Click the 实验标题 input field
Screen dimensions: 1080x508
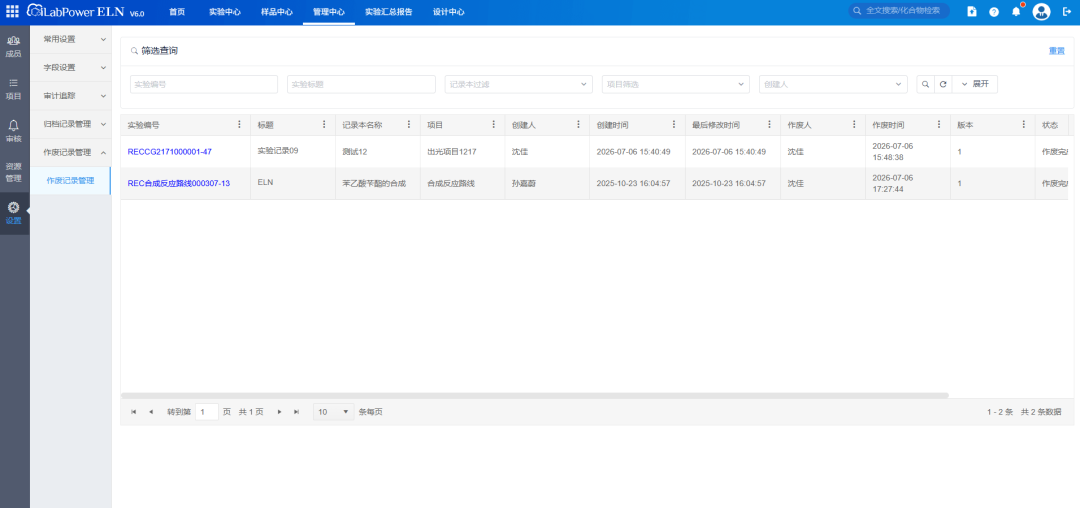click(x=362, y=84)
